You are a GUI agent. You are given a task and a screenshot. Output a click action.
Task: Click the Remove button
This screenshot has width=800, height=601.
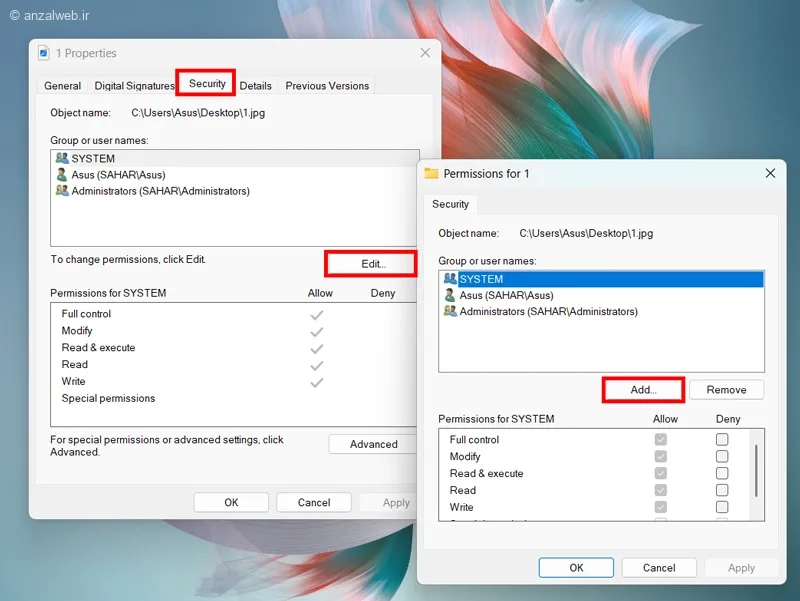[727, 390]
